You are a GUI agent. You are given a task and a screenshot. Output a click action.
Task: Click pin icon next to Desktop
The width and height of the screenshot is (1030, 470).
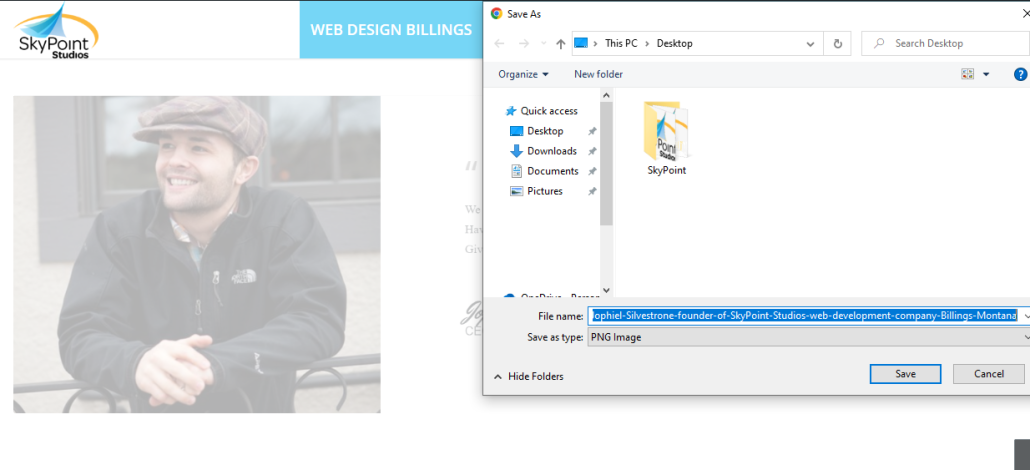coord(592,131)
